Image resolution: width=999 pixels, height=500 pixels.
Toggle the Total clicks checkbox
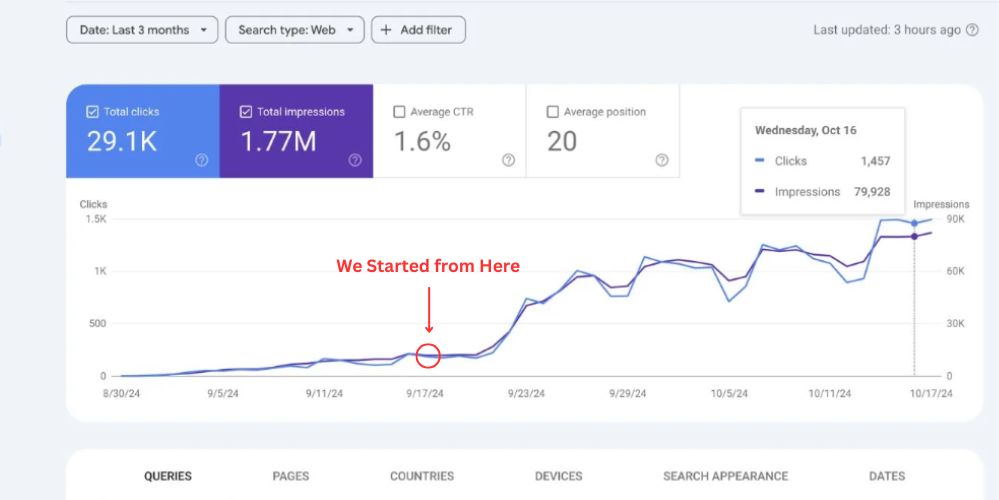pyautogui.click(x=93, y=112)
